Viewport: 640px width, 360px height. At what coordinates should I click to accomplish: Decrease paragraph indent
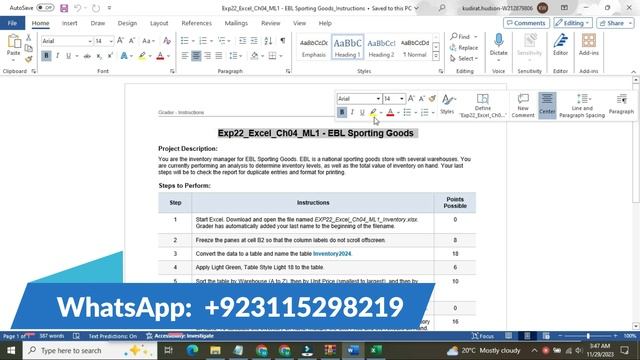(242, 41)
